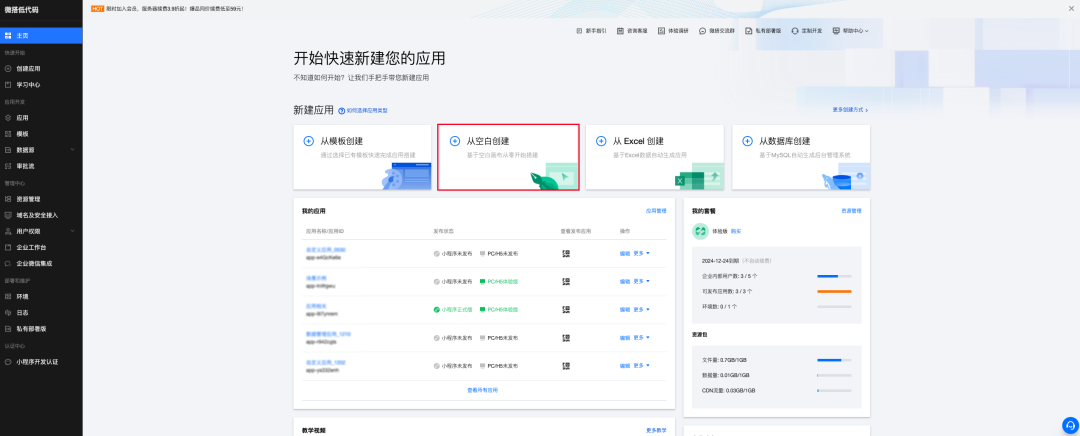This screenshot has width=1080, height=436.
Task: Click the 资源管理 icon in sidebar
Action: pyautogui.click(x=8, y=199)
